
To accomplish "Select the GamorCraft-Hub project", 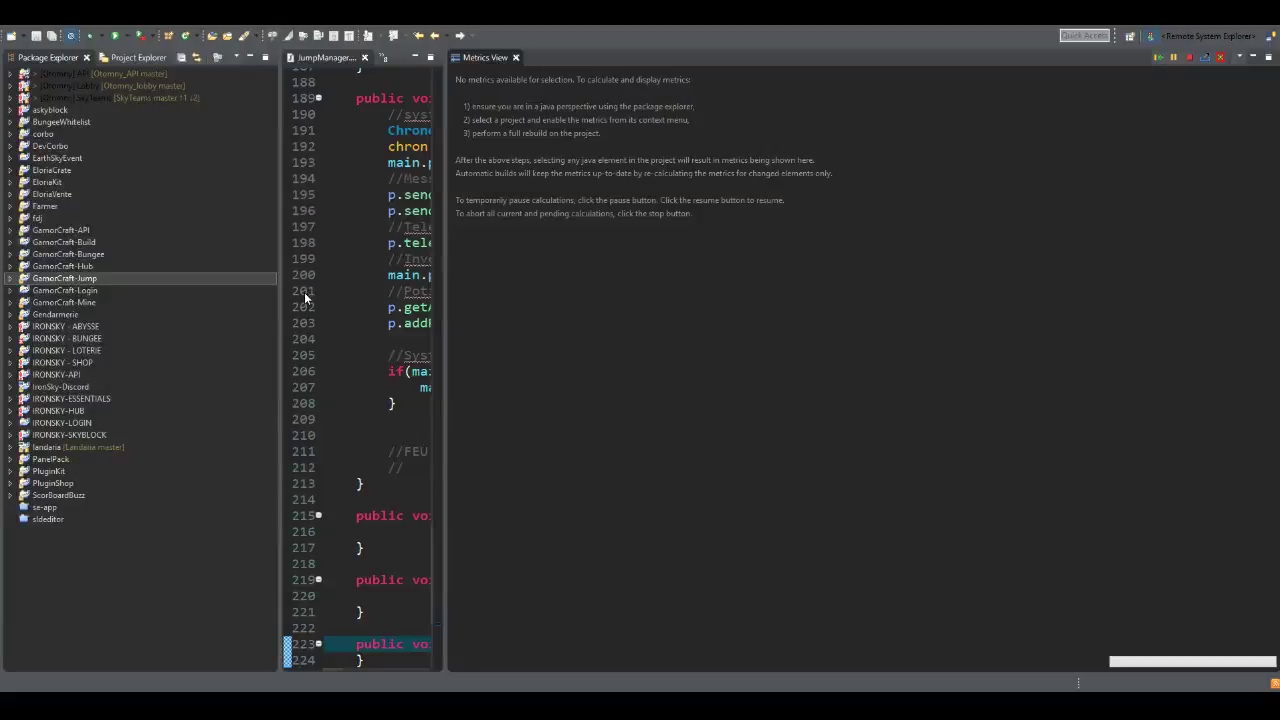I will click(x=62, y=266).
